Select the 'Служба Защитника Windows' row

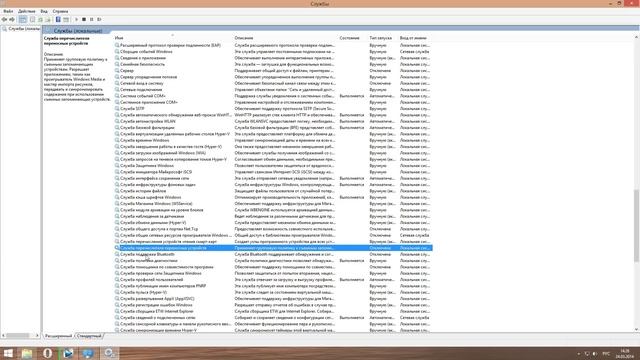click(x=273, y=166)
